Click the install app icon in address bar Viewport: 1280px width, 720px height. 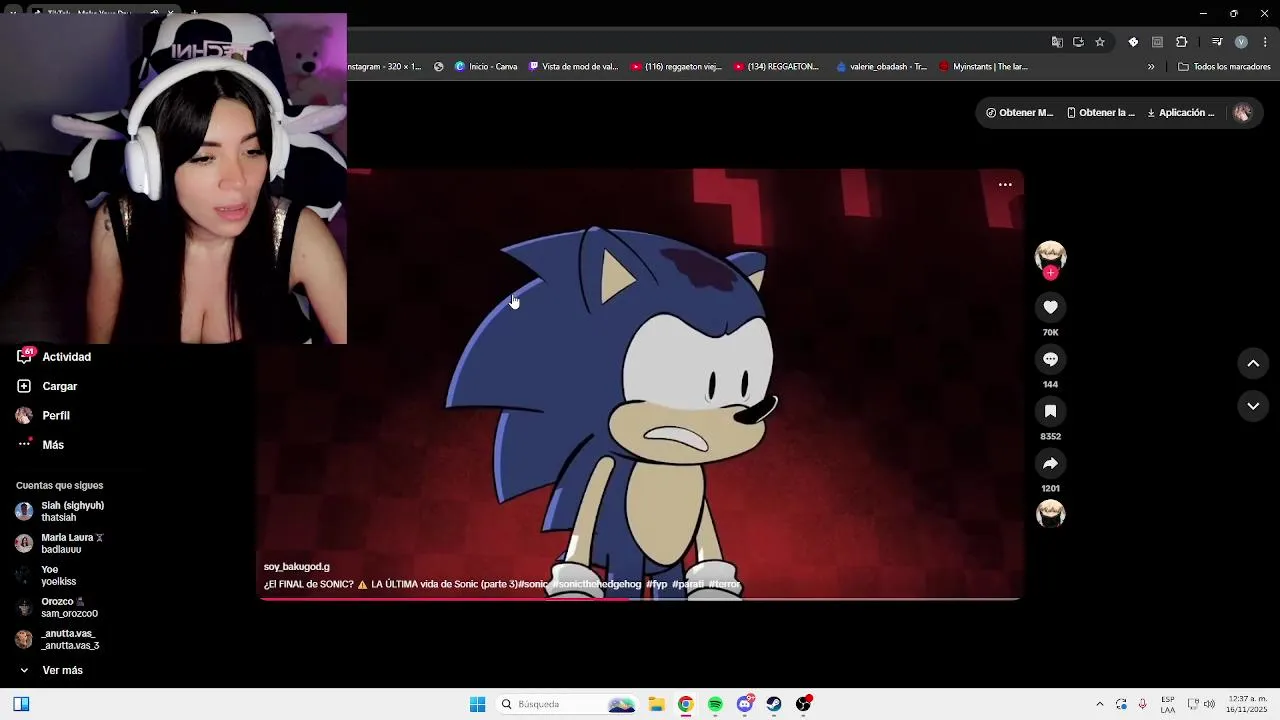[x=1078, y=42]
